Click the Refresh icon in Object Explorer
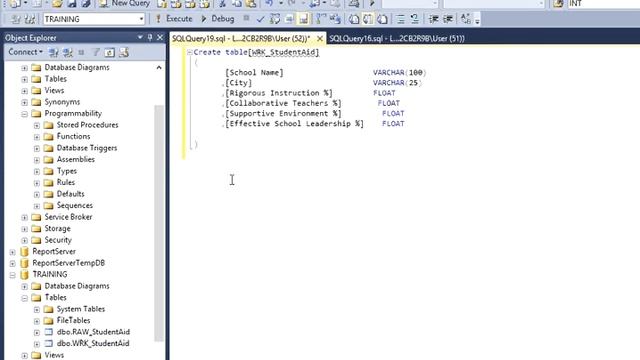This screenshot has height=360, width=640. tap(109, 52)
